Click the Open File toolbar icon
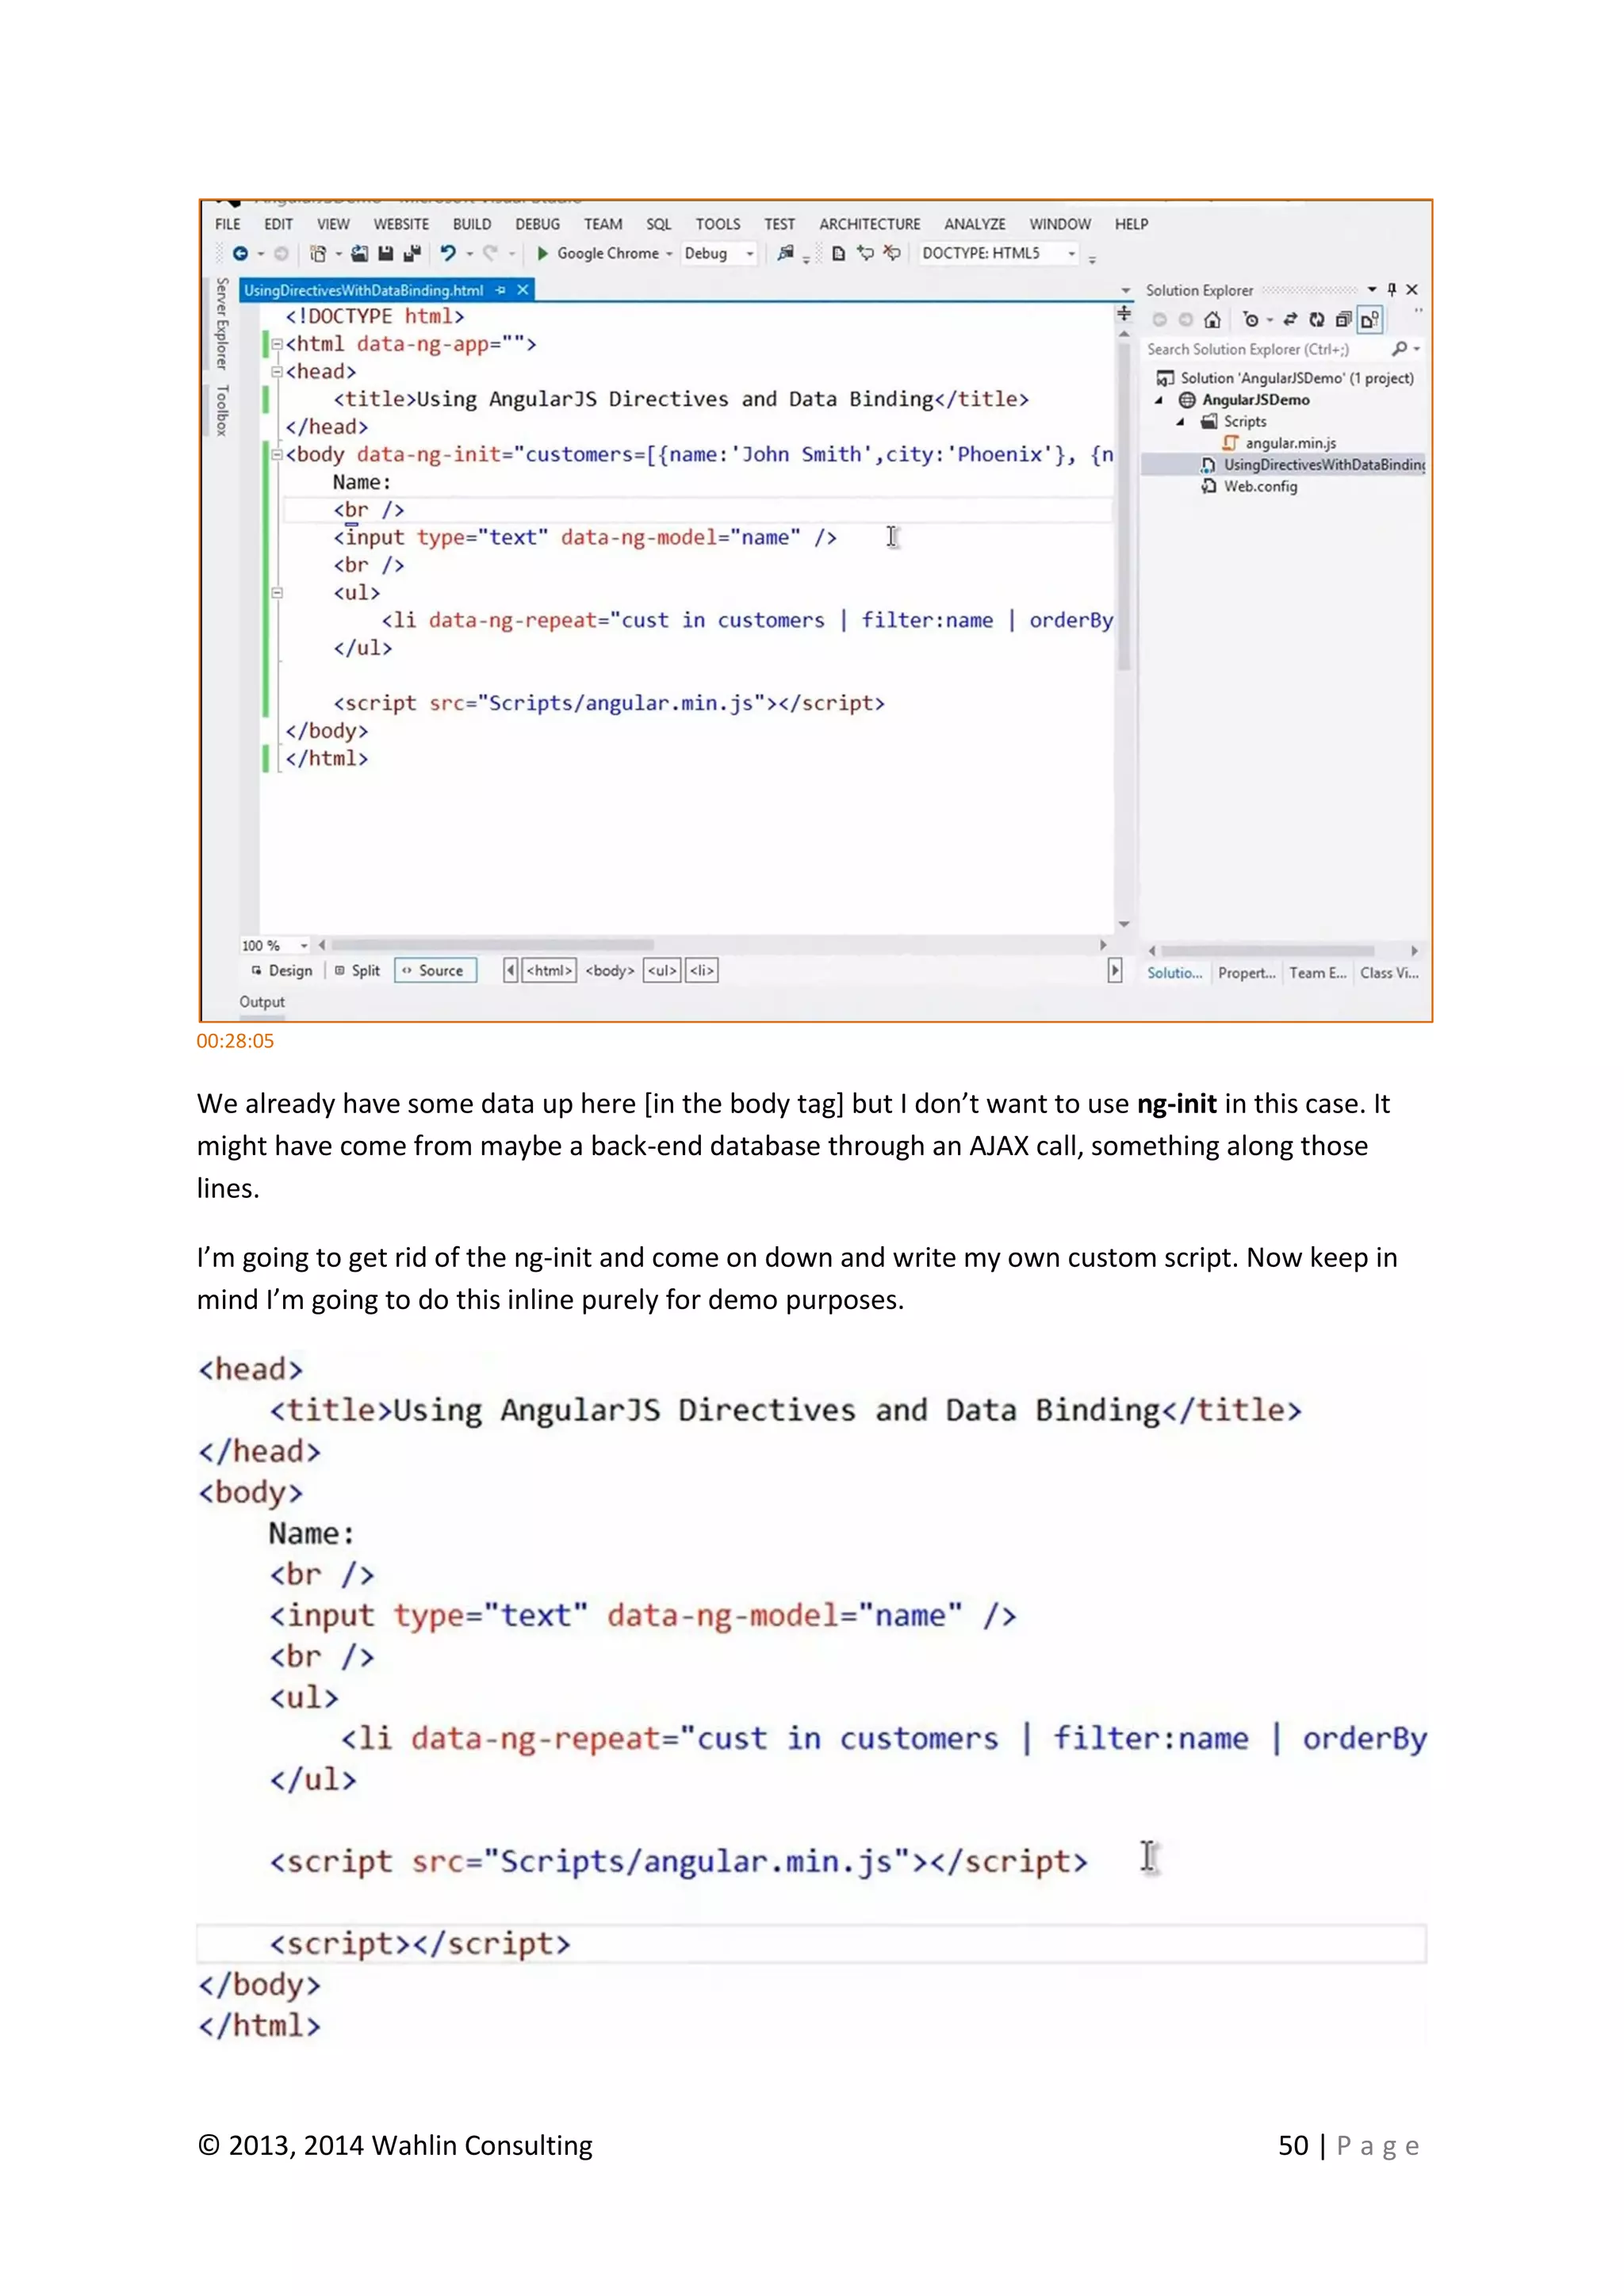The width and height of the screenshot is (1624, 2296). tap(360, 254)
